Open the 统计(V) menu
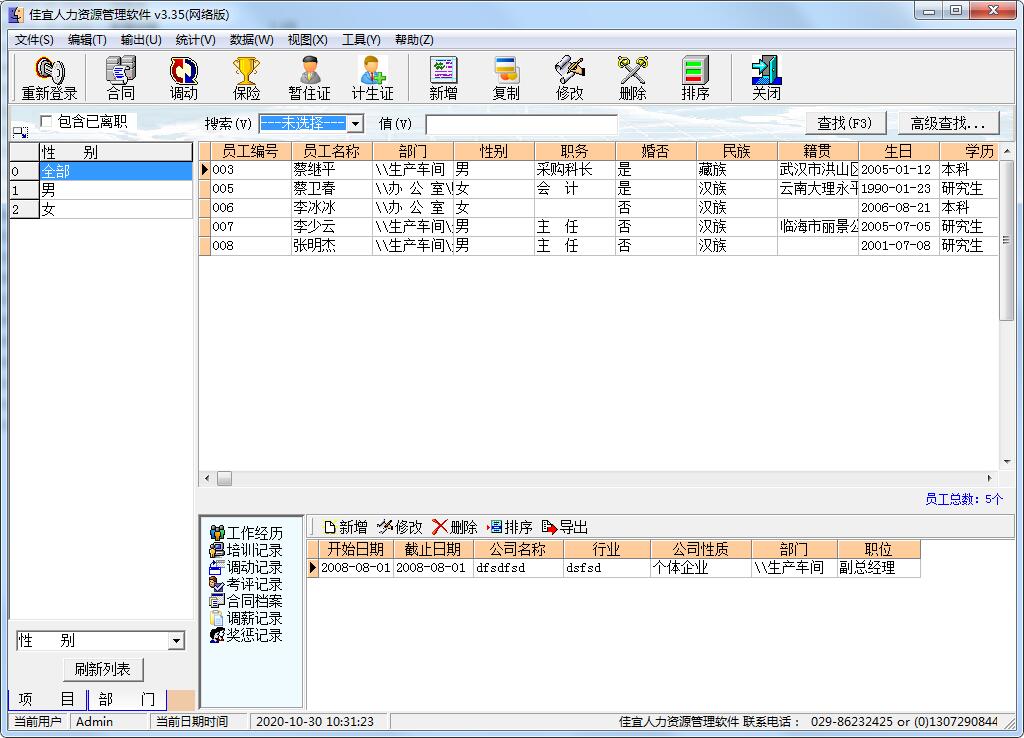Viewport: 1024px width, 738px height. point(195,40)
